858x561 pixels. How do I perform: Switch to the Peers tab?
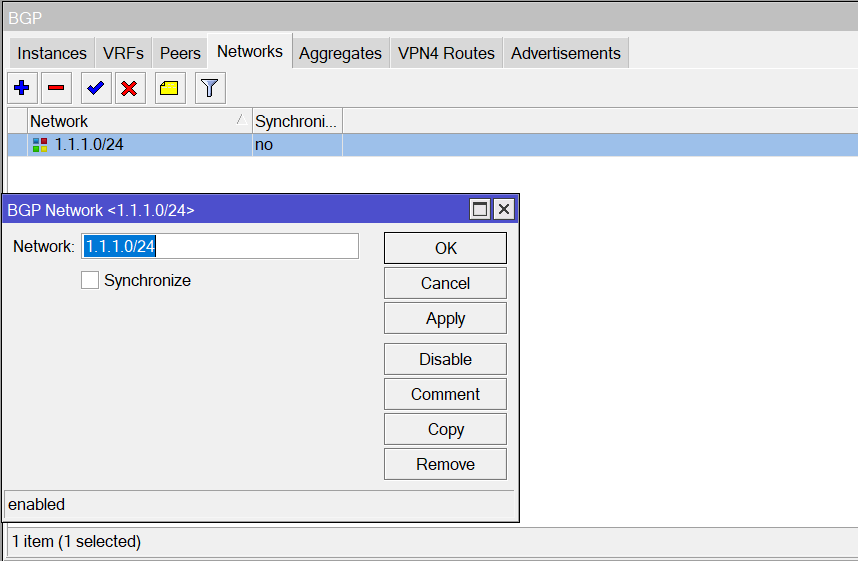[180, 53]
